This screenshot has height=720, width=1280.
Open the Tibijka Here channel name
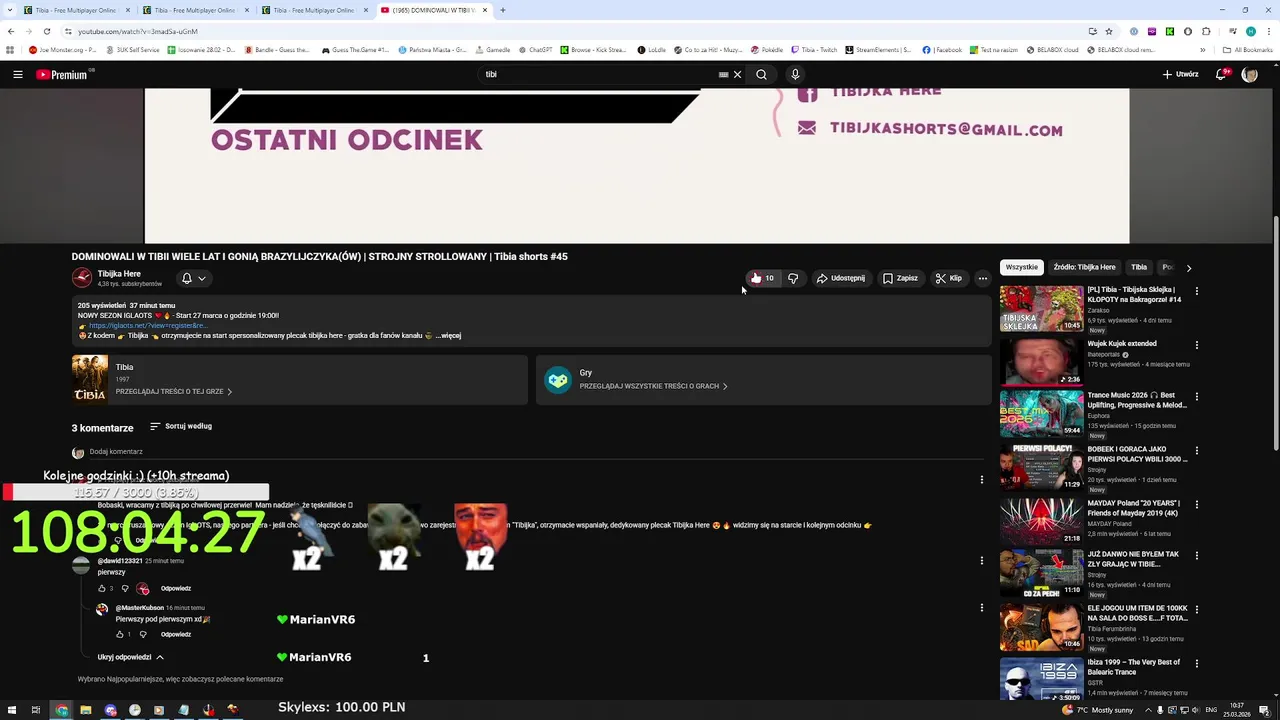(x=119, y=273)
